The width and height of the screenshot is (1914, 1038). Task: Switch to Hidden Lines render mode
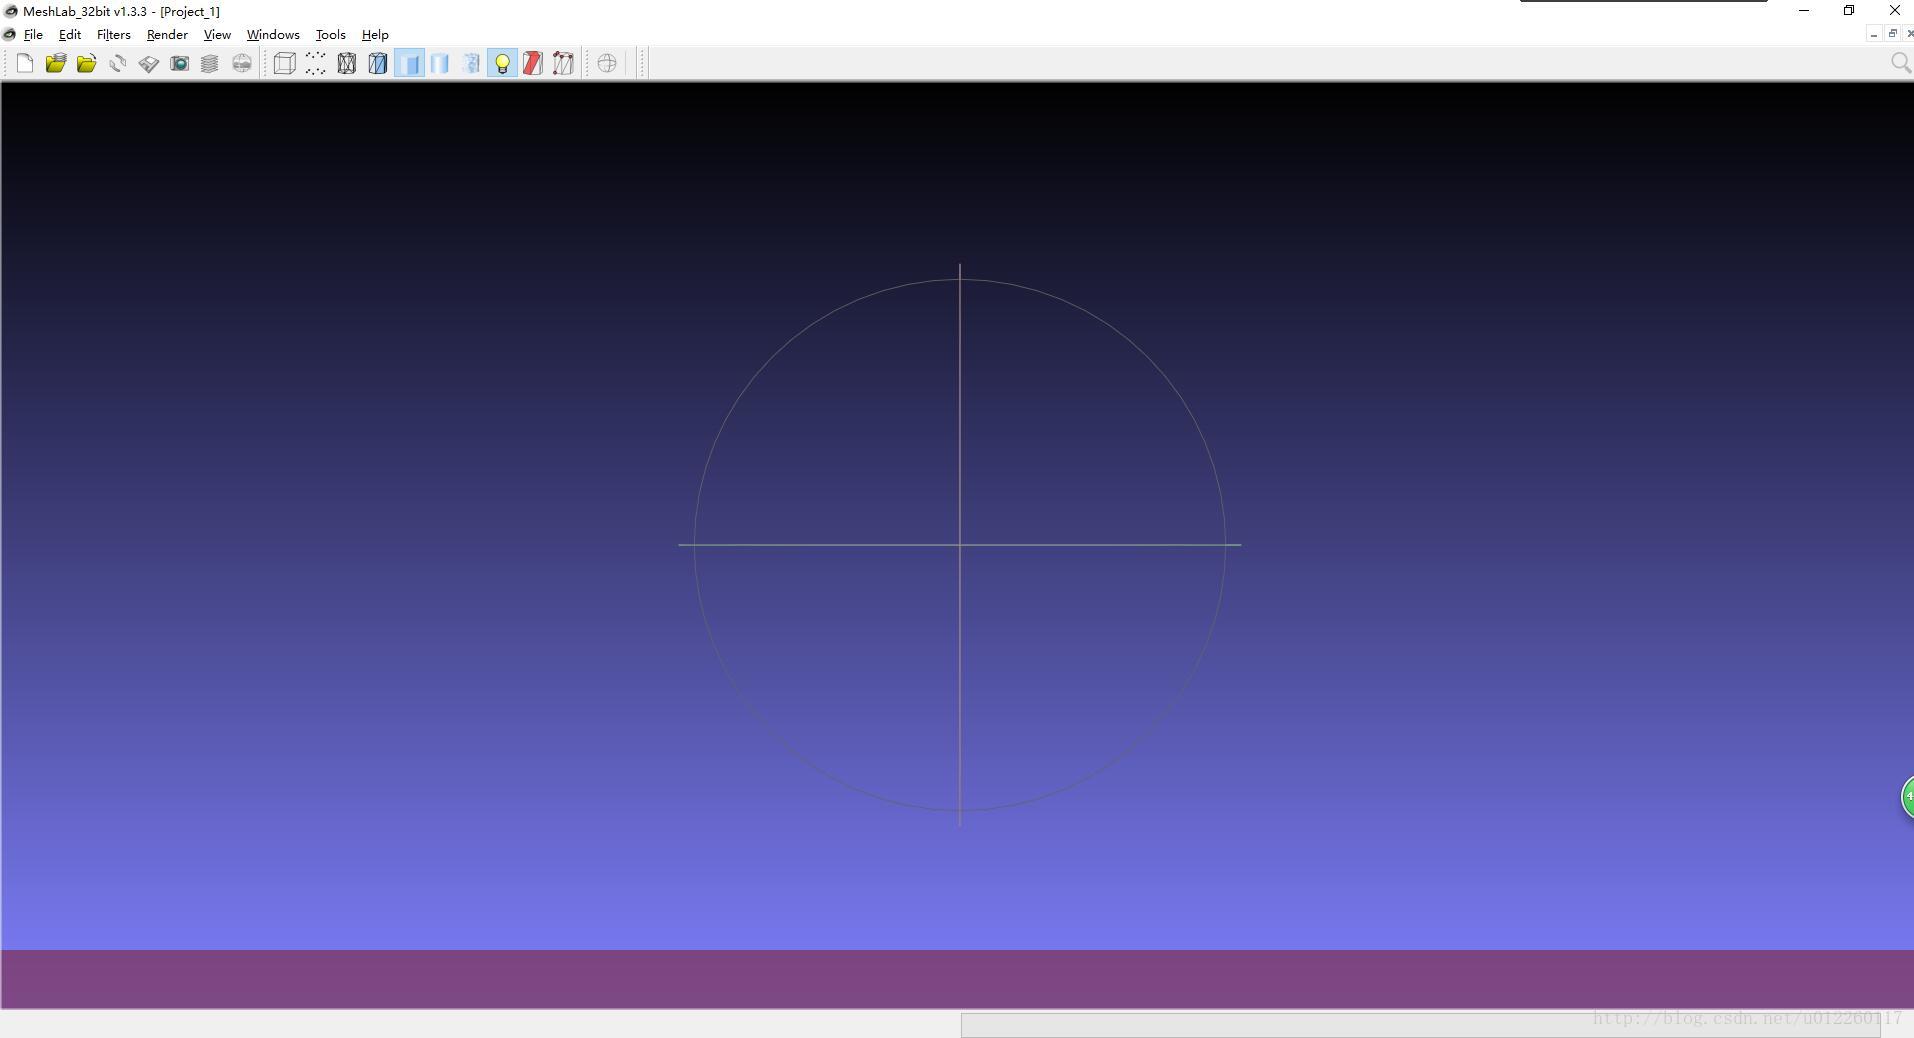click(x=377, y=64)
